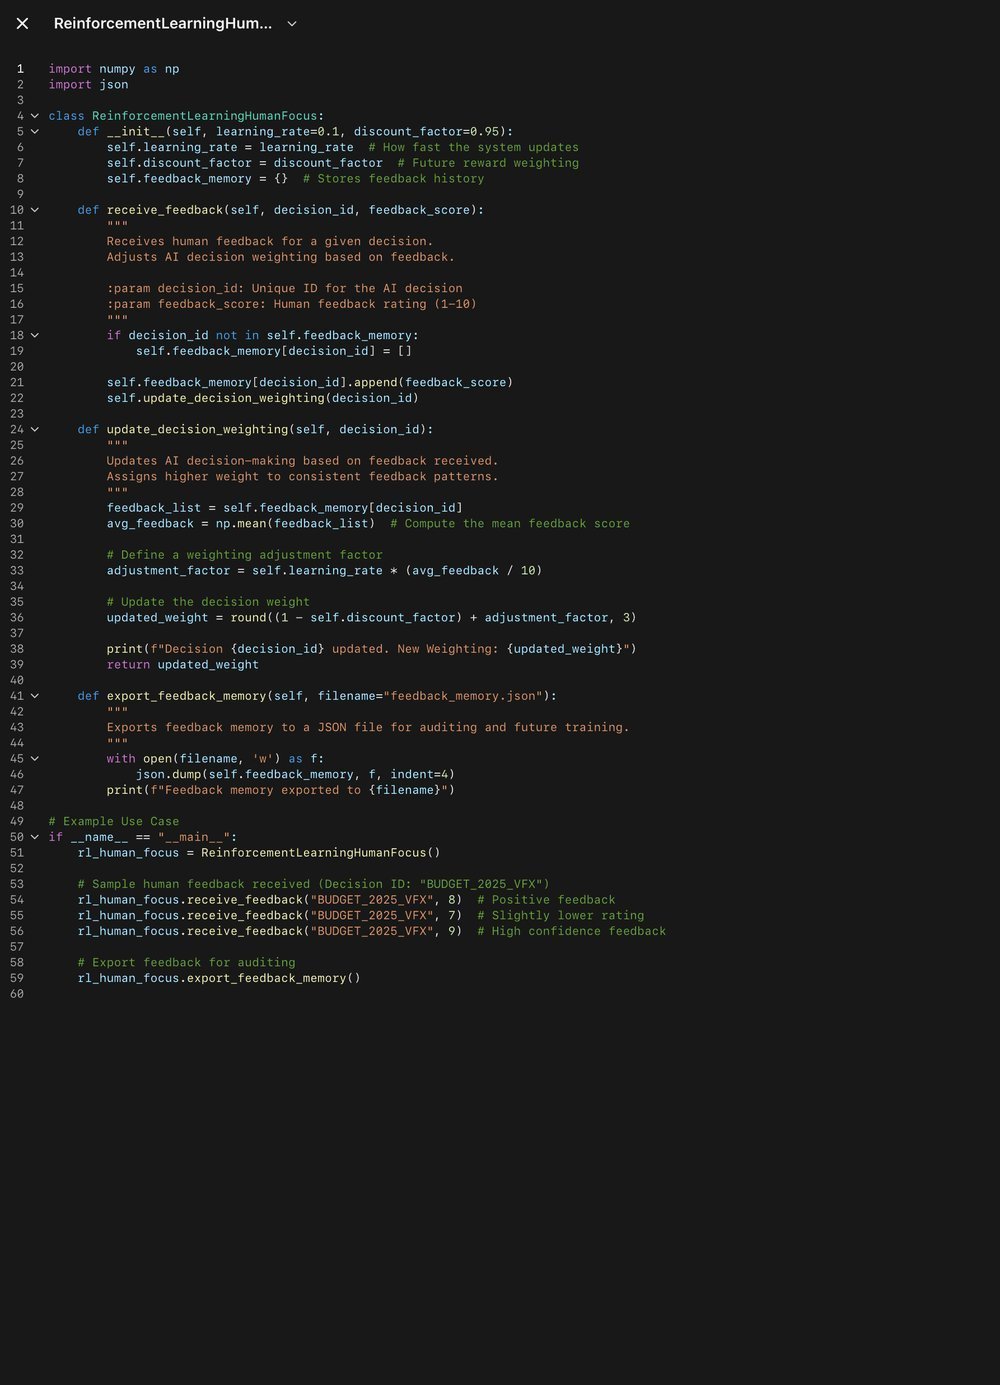Click comment '# Export feedback for auditing'
1000x1385 pixels.
[187, 963]
